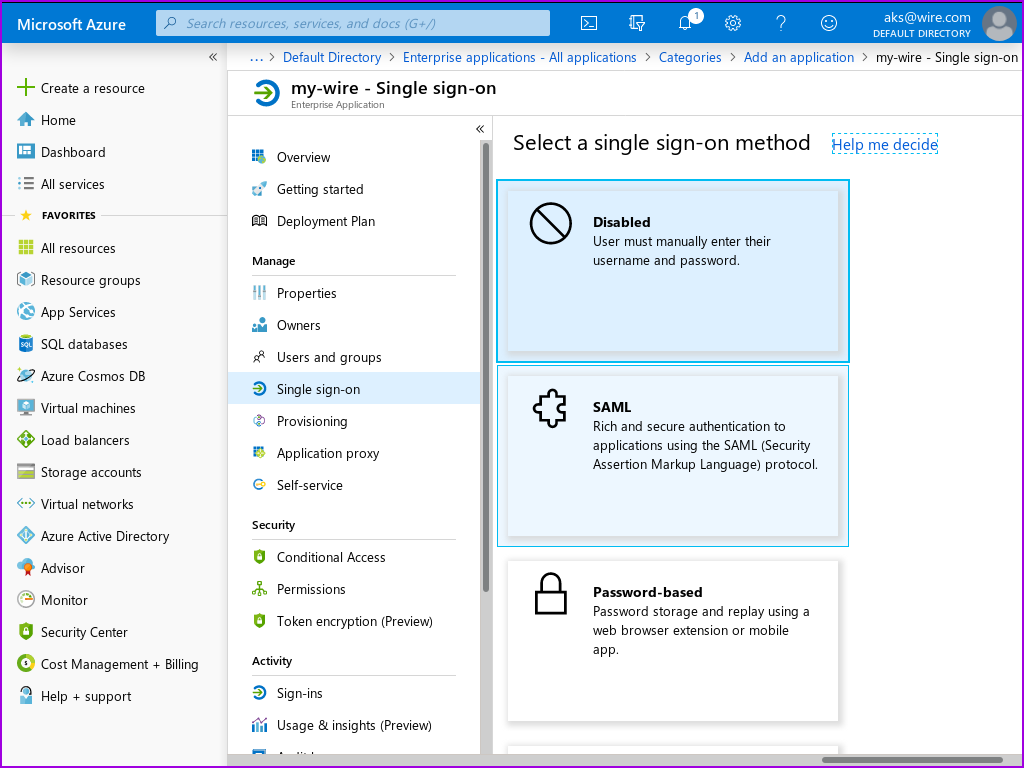The height and width of the screenshot is (768, 1024).
Task: Click the help question mark icon
Action: coord(781,23)
